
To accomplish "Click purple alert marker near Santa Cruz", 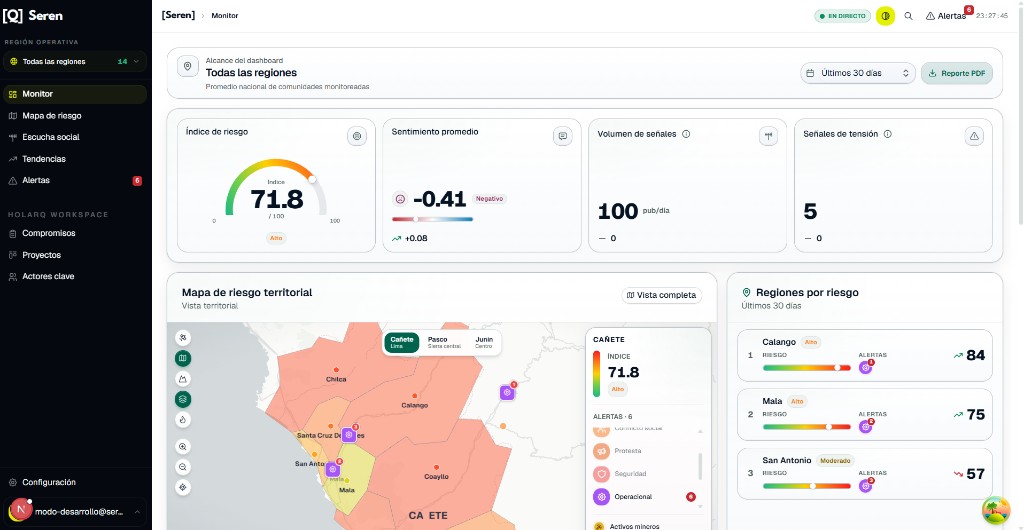I will [x=349, y=435].
